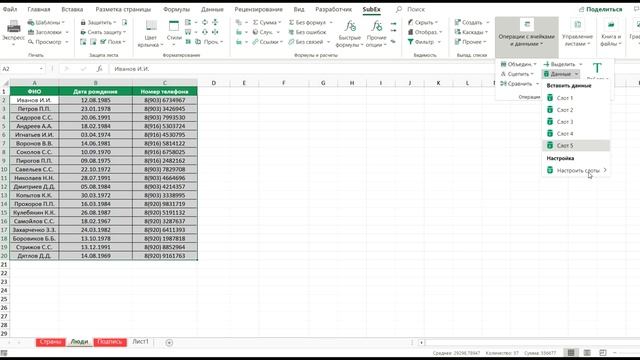Click the large T text icon

point(597,68)
